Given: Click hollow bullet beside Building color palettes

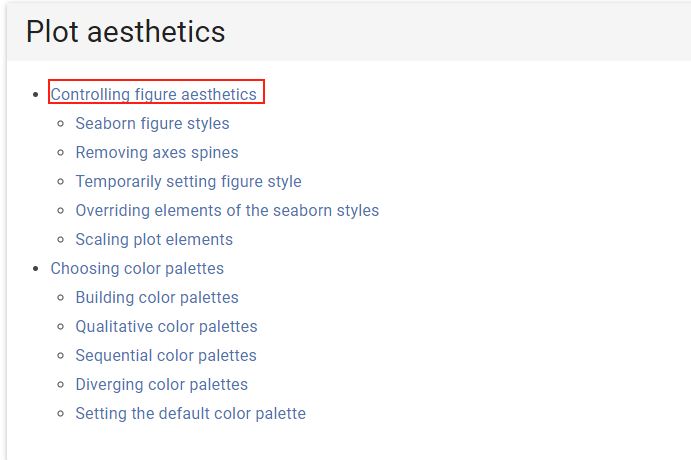Looking at the screenshot, I should coord(61,298).
